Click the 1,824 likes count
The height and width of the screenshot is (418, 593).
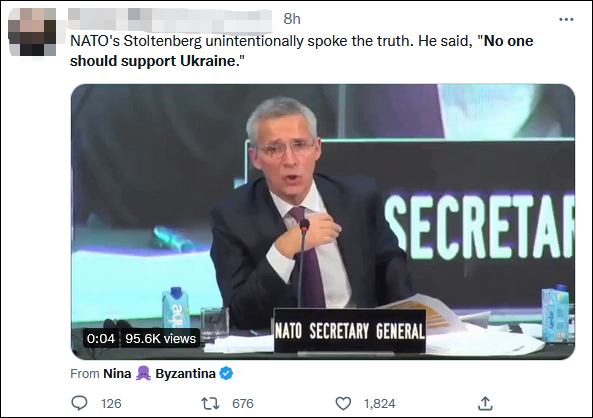pos(380,404)
